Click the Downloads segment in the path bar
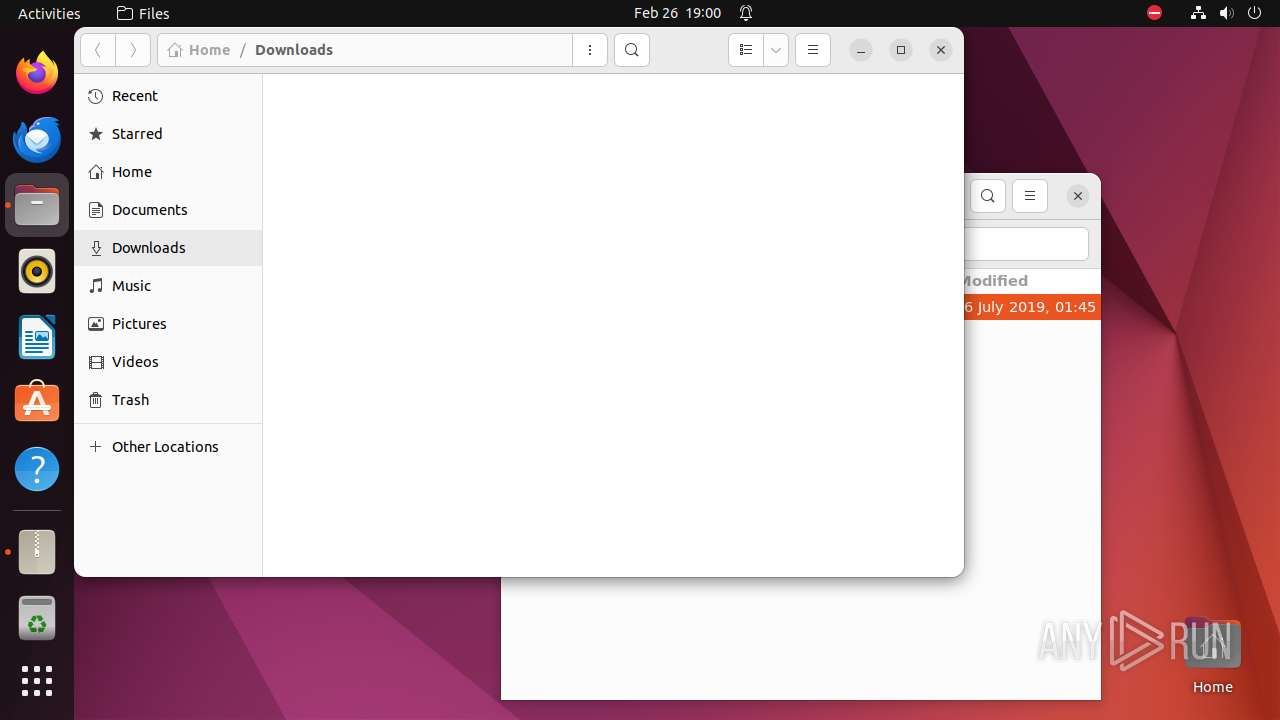The width and height of the screenshot is (1280, 720). click(294, 50)
